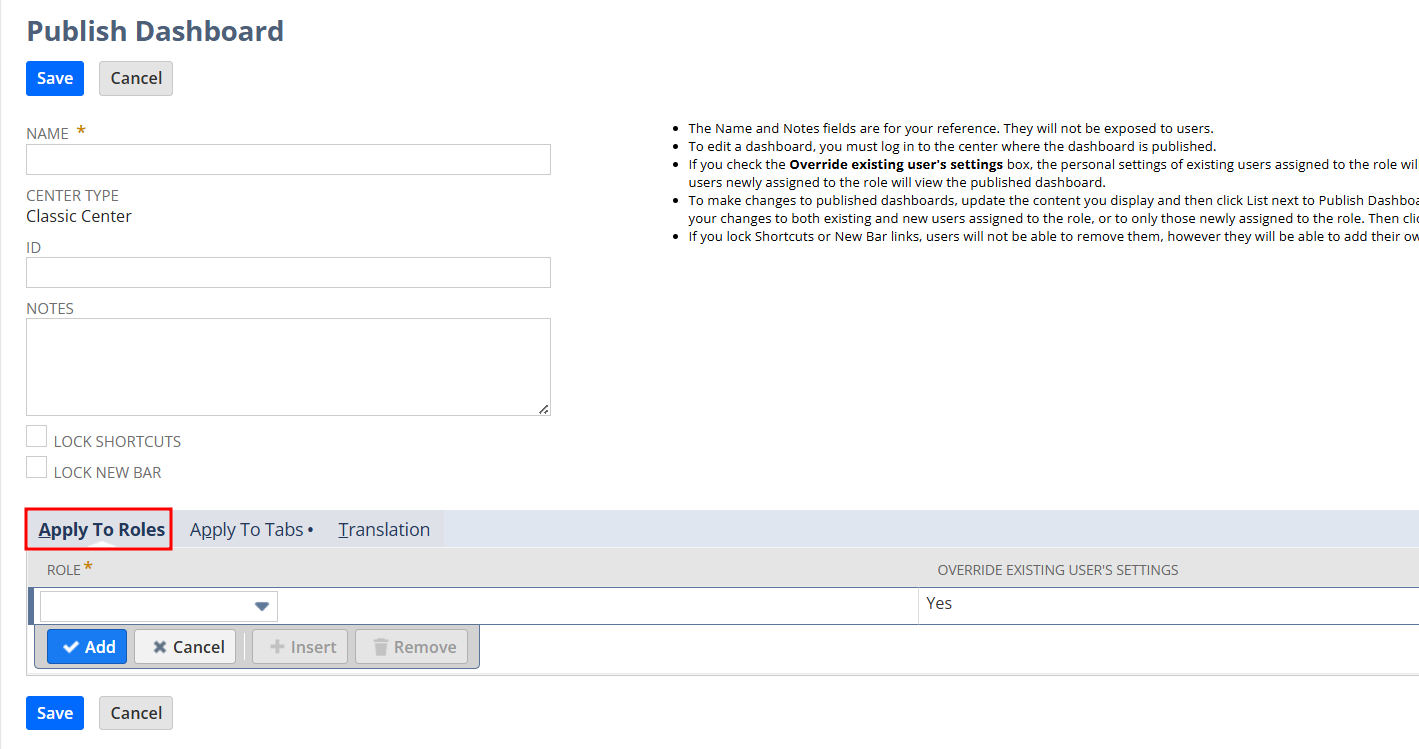1419x749 pixels.
Task: Click the Insert button with the plus icon
Action: pyautogui.click(x=300, y=647)
